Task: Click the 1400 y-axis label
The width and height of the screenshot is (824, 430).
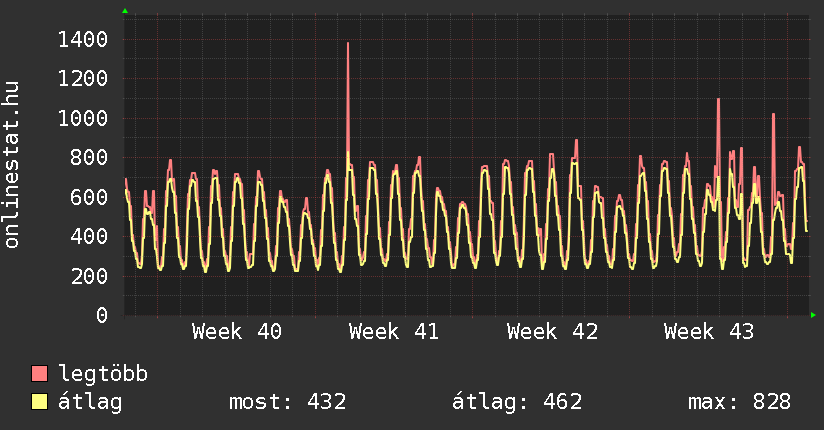Action: click(x=83, y=40)
